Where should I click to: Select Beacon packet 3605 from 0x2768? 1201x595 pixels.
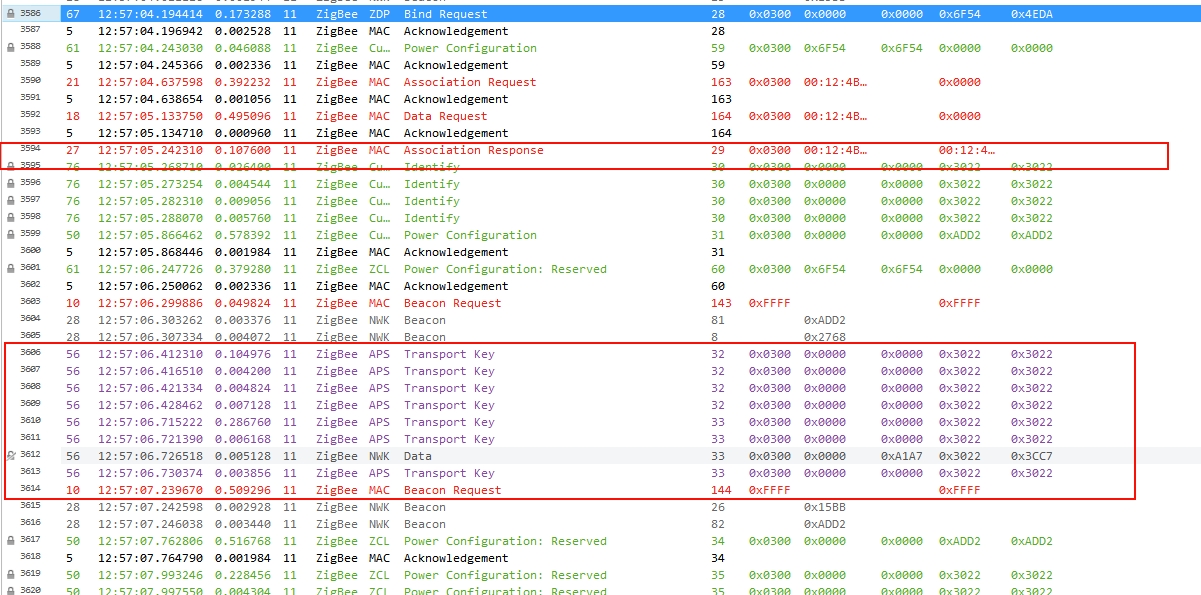coord(600,337)
